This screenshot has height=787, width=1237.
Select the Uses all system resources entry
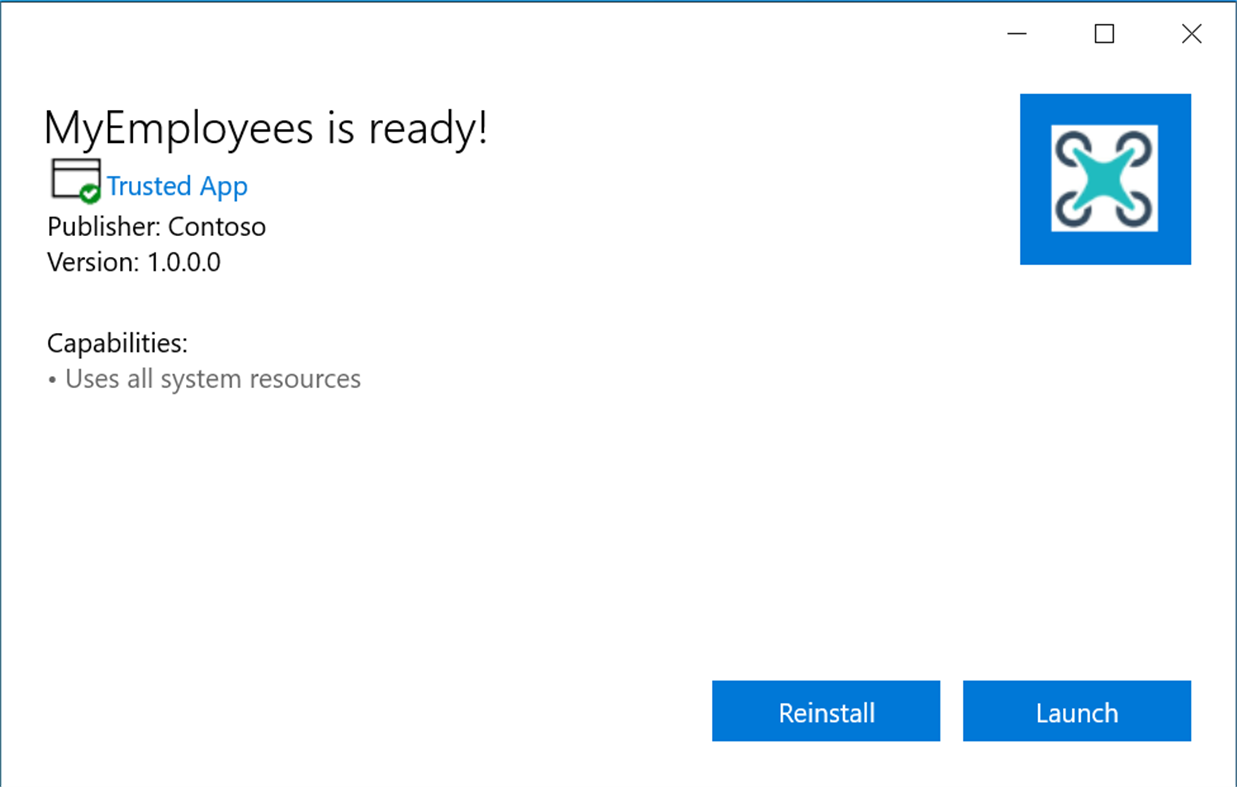[x=213, y=379]
